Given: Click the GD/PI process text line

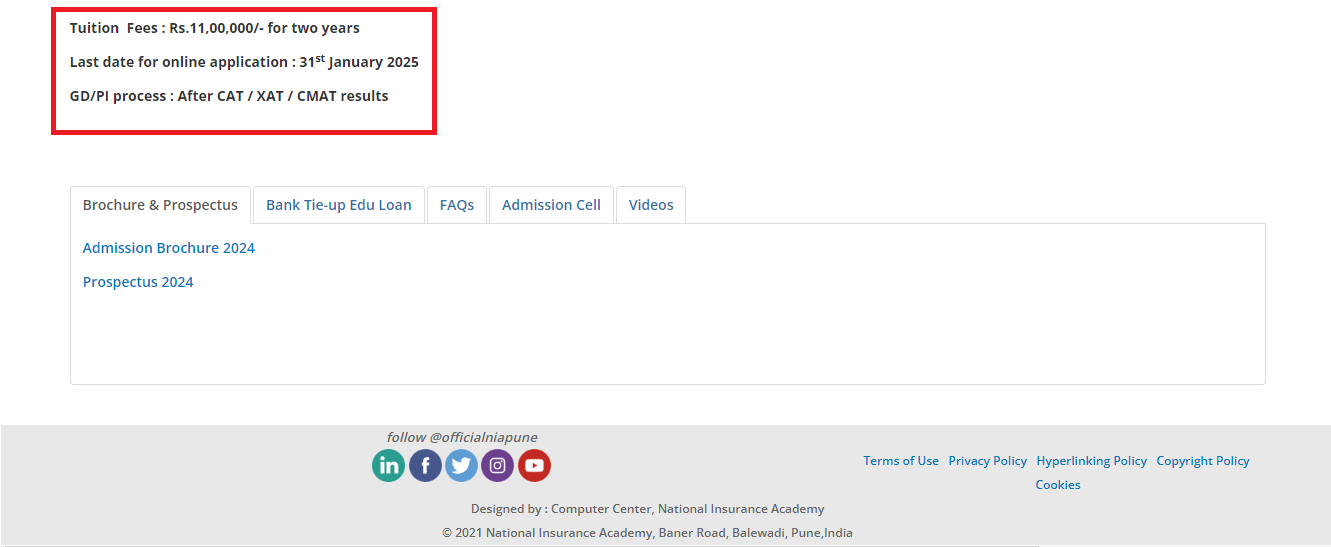Looking at the screenshot, I should point(229,96).
